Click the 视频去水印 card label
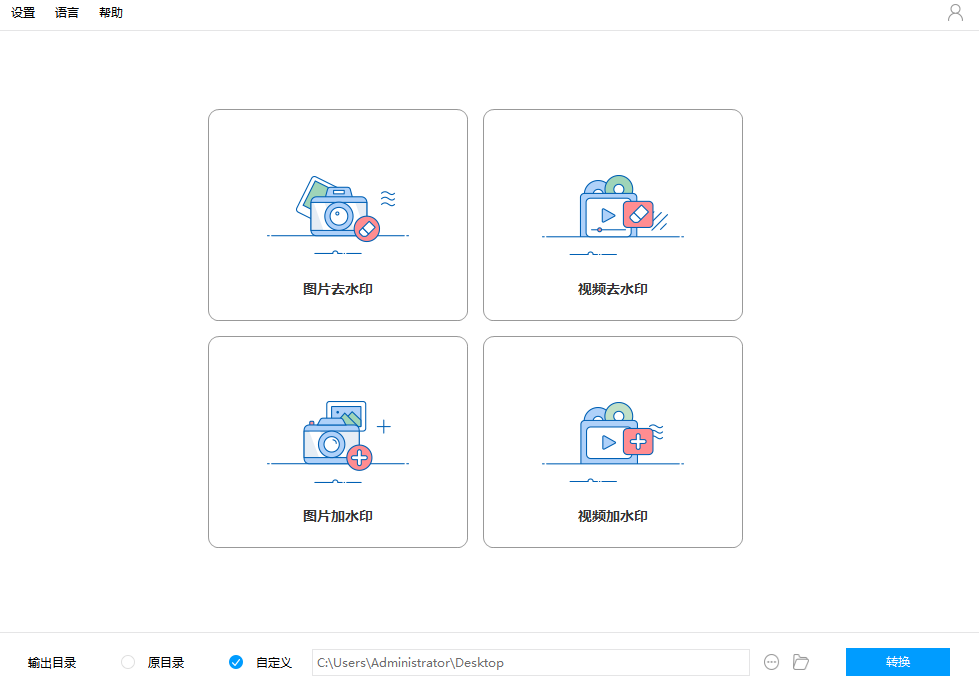 point(613,290)
